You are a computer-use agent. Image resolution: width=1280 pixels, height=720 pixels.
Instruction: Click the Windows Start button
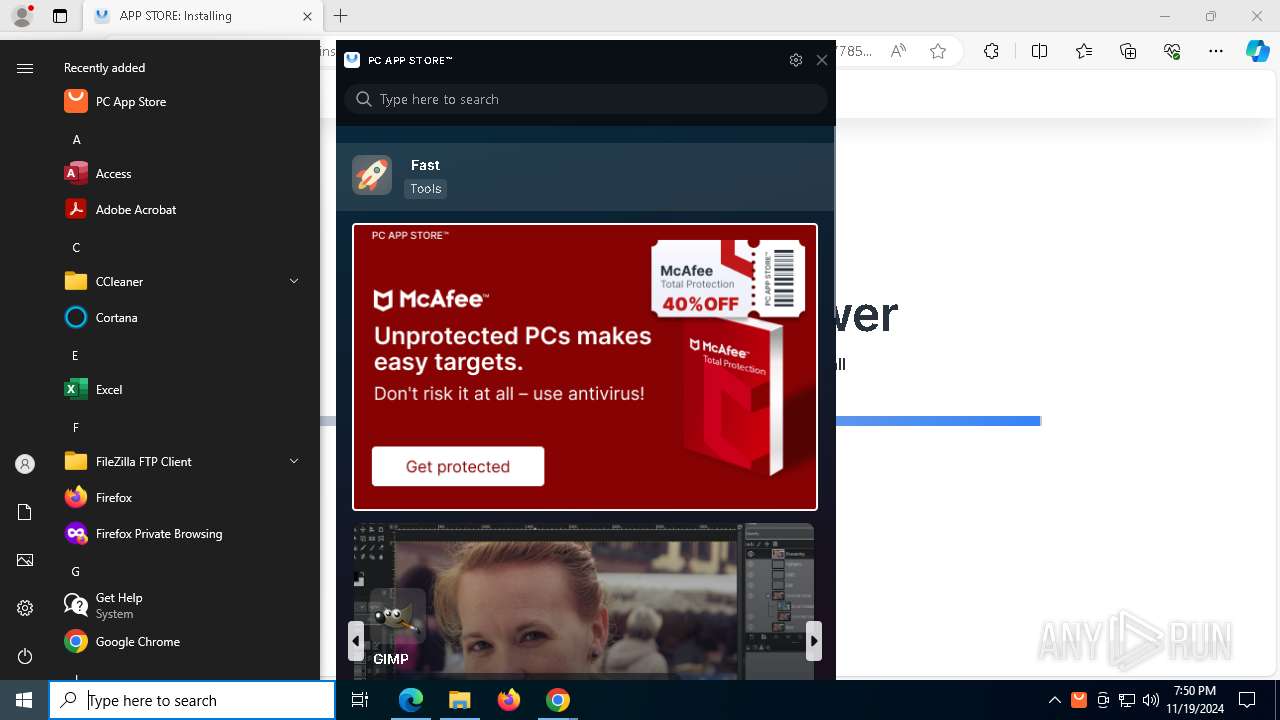tap(24, 700)
